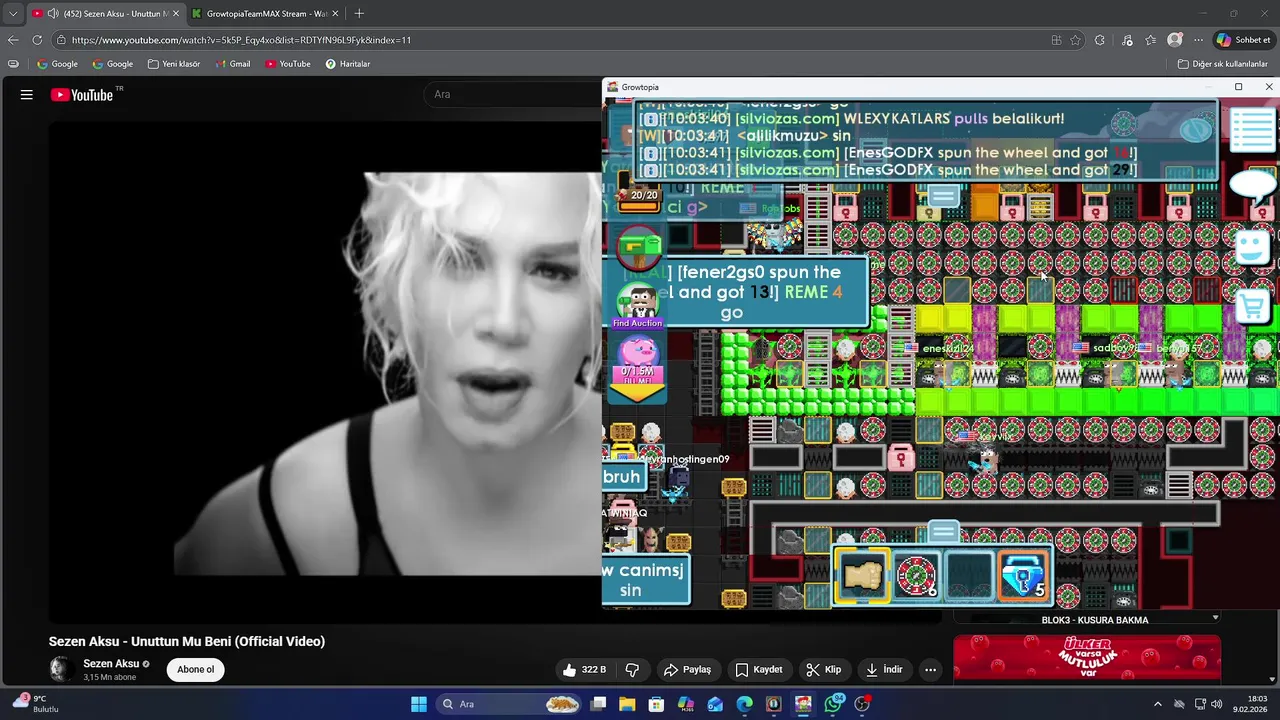Screen dimensions: 1280x720
Task: Open more actions menu beside İndir
Action: [930, 670]
